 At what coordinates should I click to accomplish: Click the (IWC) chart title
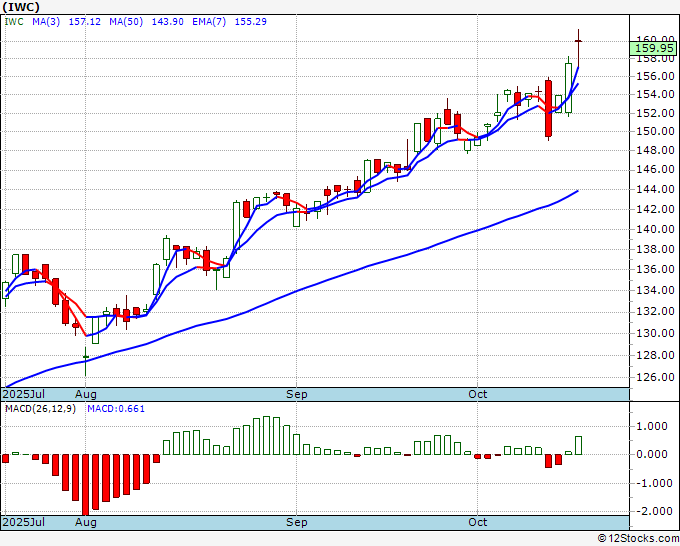[x=21, y=7]
